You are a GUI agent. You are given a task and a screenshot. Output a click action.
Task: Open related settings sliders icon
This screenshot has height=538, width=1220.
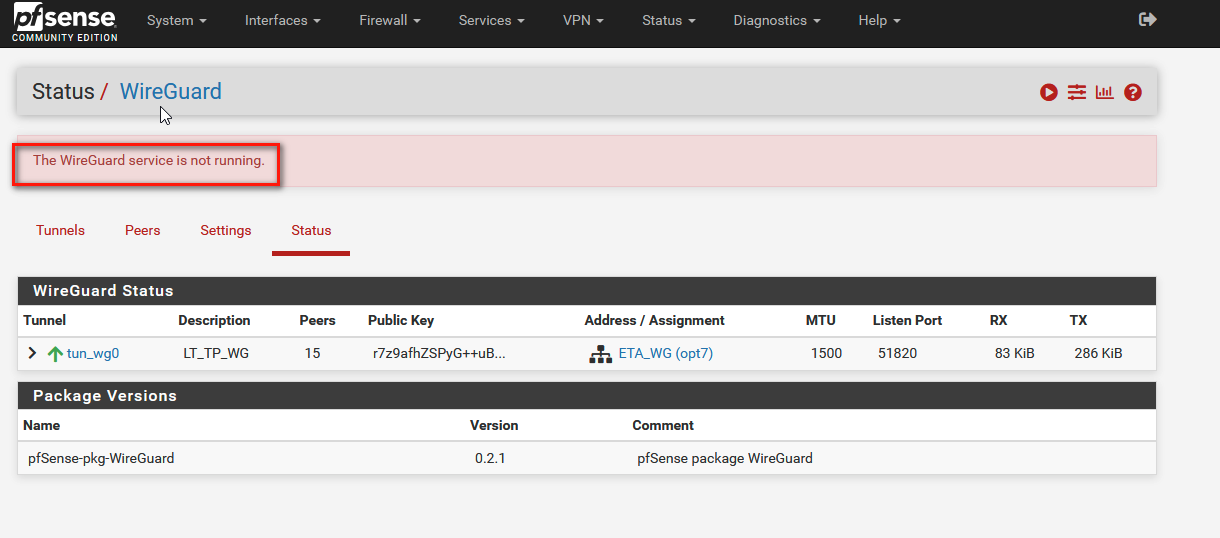[x=1076, y=93]
